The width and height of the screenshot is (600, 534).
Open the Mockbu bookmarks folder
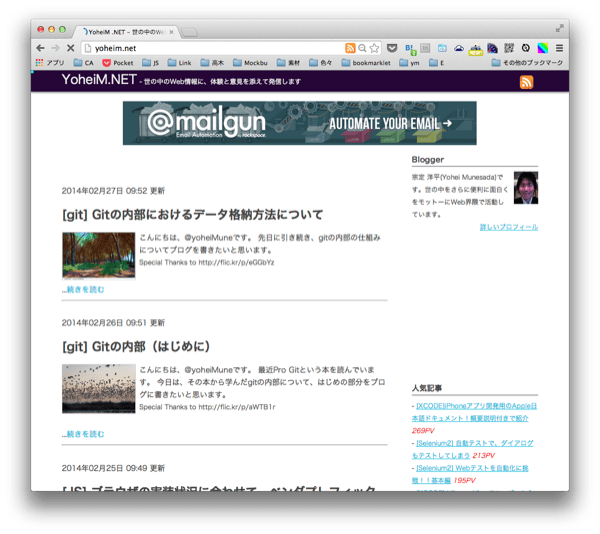click(x=250, y=63)
